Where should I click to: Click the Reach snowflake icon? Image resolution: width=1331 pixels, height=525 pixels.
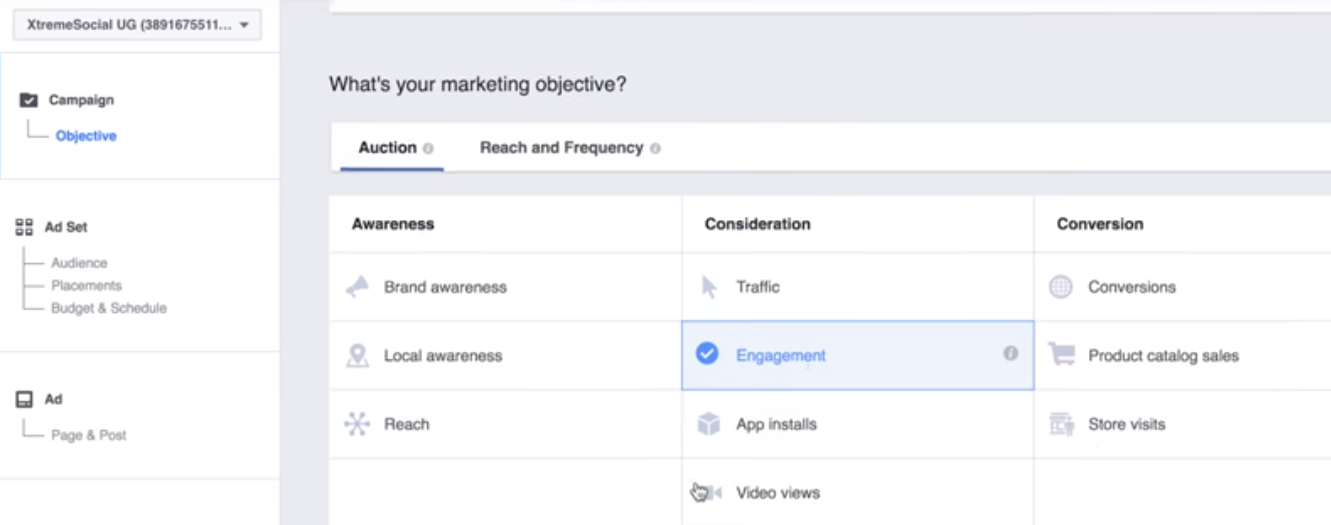[x=357, y=424]
